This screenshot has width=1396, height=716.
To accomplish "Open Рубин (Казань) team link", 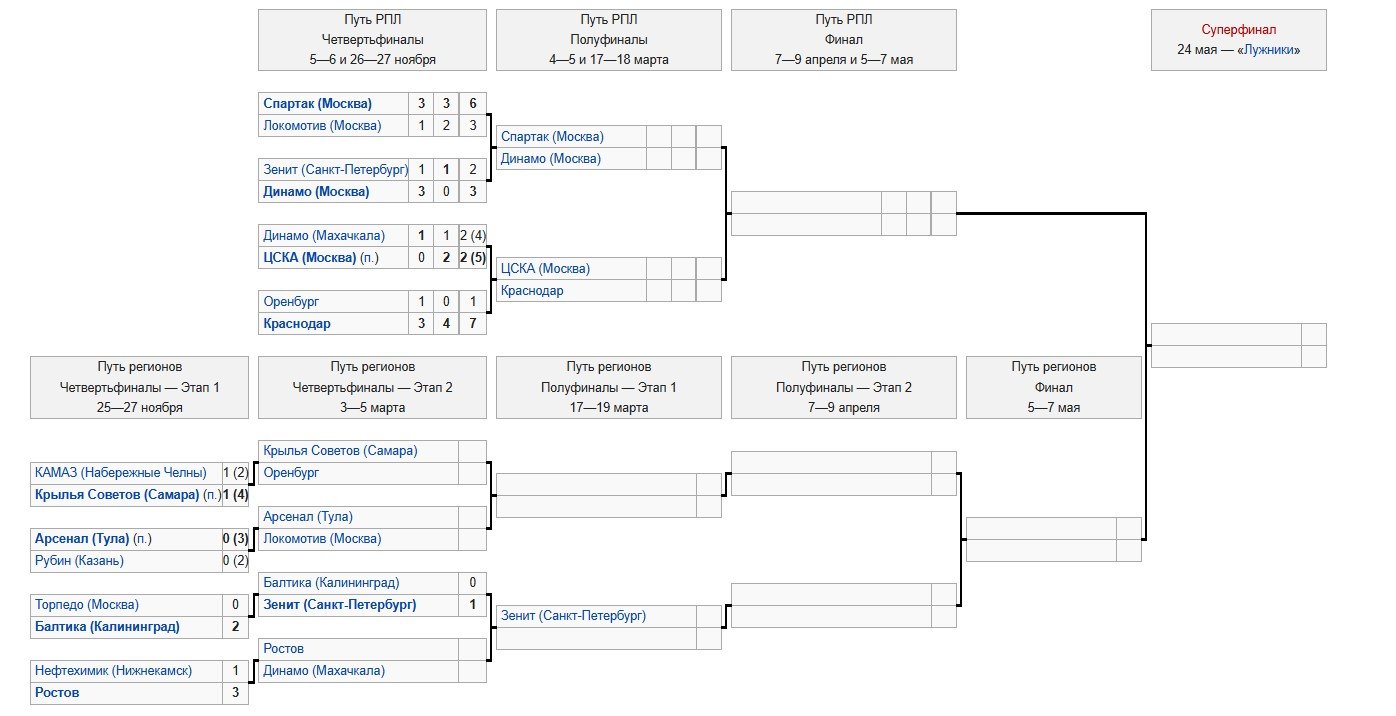I will coord(79,561).
